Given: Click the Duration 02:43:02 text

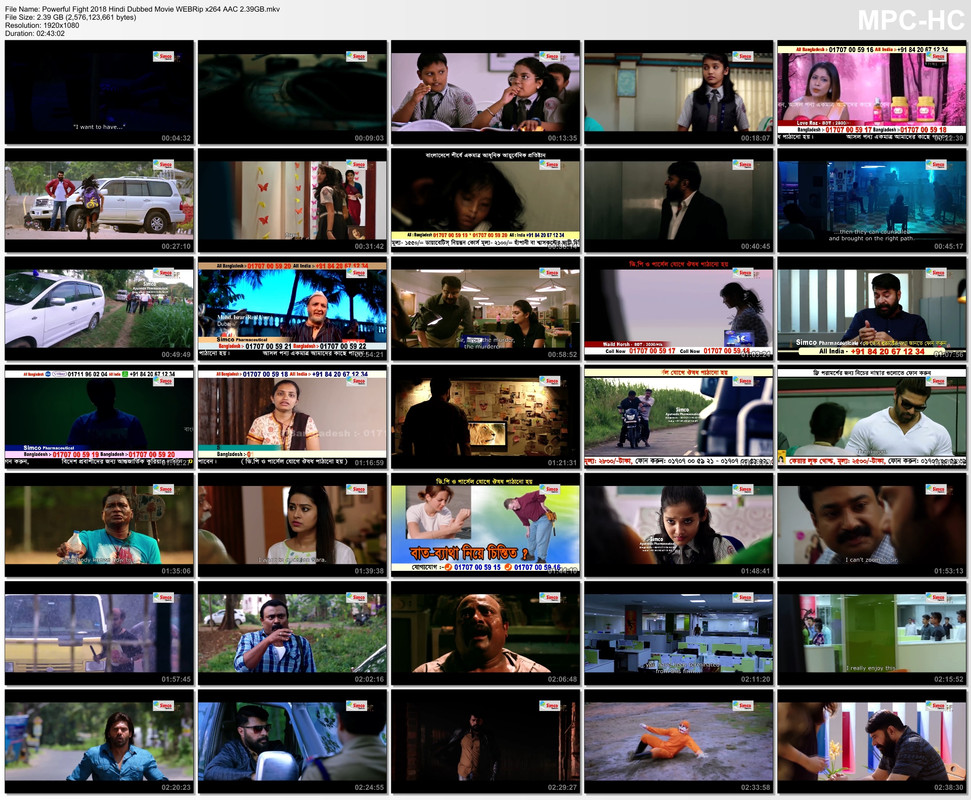Looking at the screenshot, I should [x=35, y=33].
